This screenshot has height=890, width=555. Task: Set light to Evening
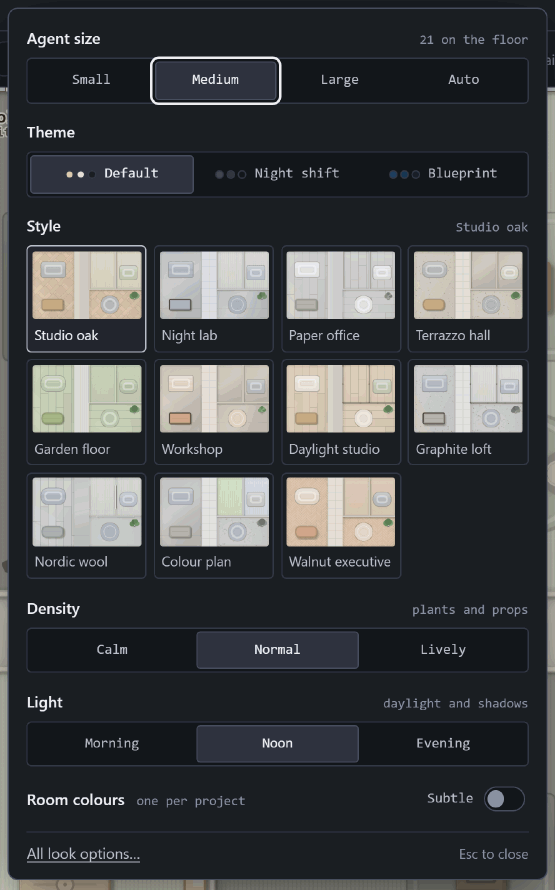tap(443, 744)
